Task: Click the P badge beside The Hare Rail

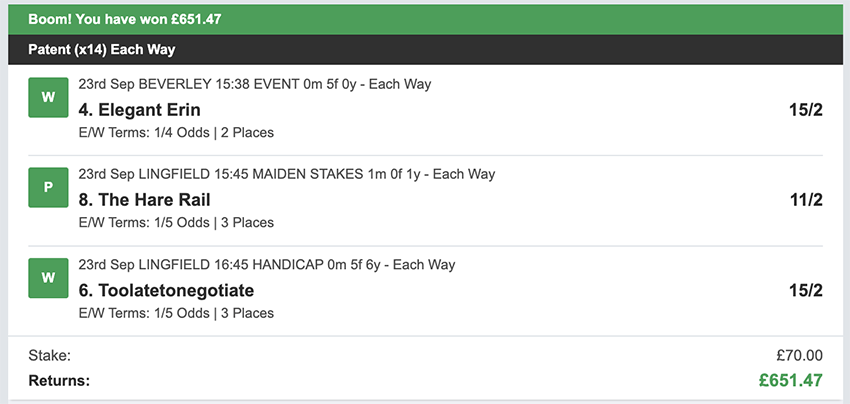Action: click(x=47, y=188)
